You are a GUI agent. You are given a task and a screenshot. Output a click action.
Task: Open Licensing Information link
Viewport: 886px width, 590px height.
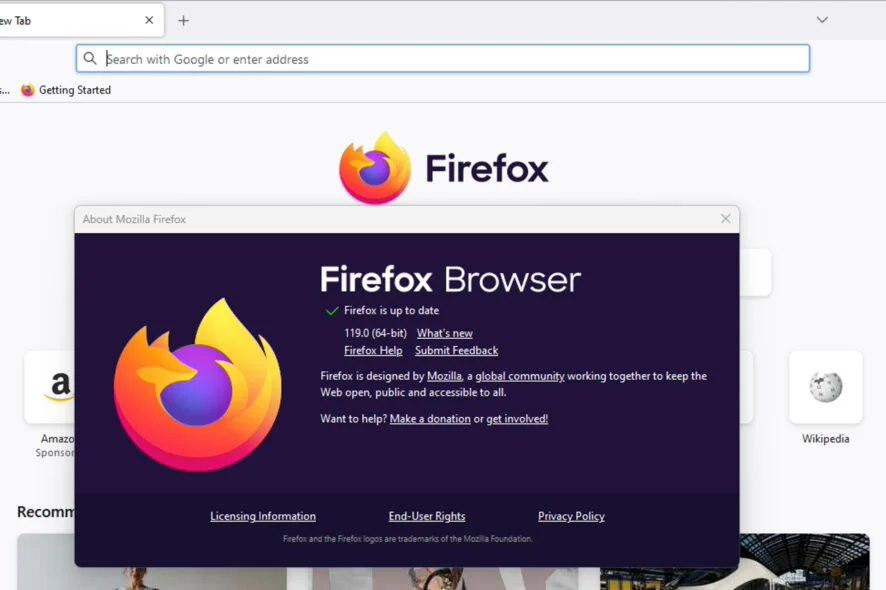click(x=263, y=516)
